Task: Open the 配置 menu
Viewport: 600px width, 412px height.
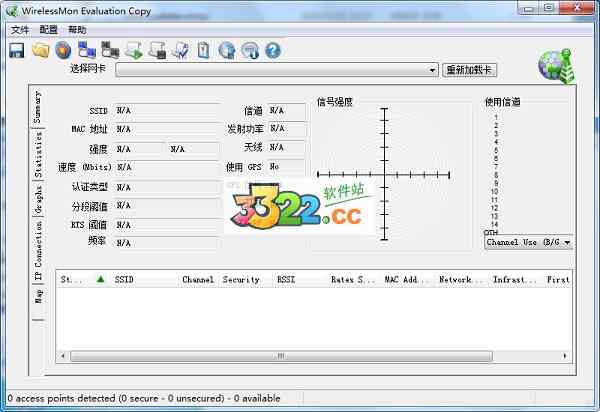Action: tap(48, 30)
